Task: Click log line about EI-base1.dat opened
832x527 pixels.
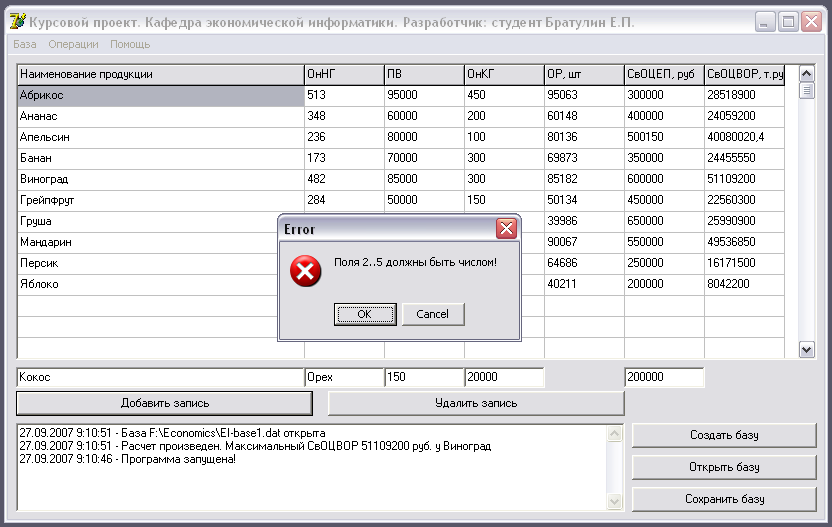Action: [x=172, y=433]
